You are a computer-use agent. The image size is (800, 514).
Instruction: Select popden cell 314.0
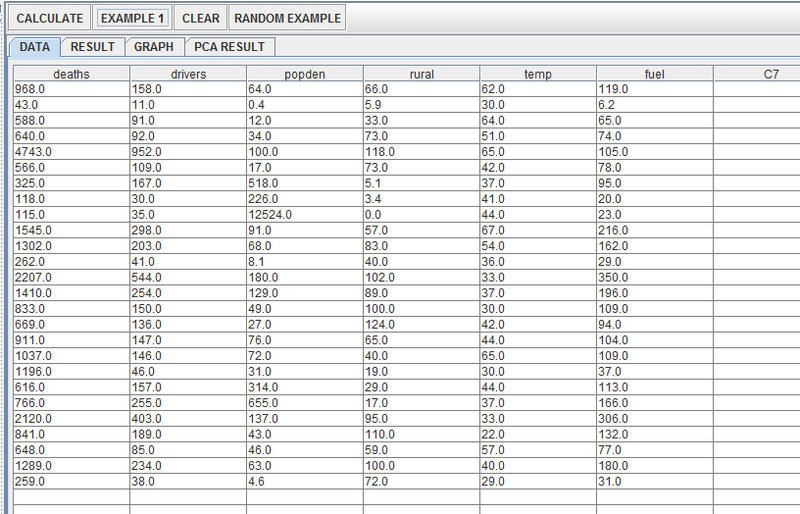tap(305, 387)
